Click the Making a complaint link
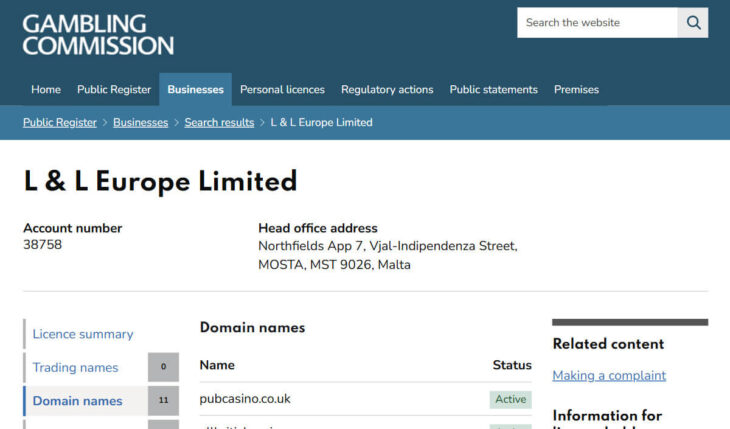The height and width of the screenshot is (429, 730). 609,375
